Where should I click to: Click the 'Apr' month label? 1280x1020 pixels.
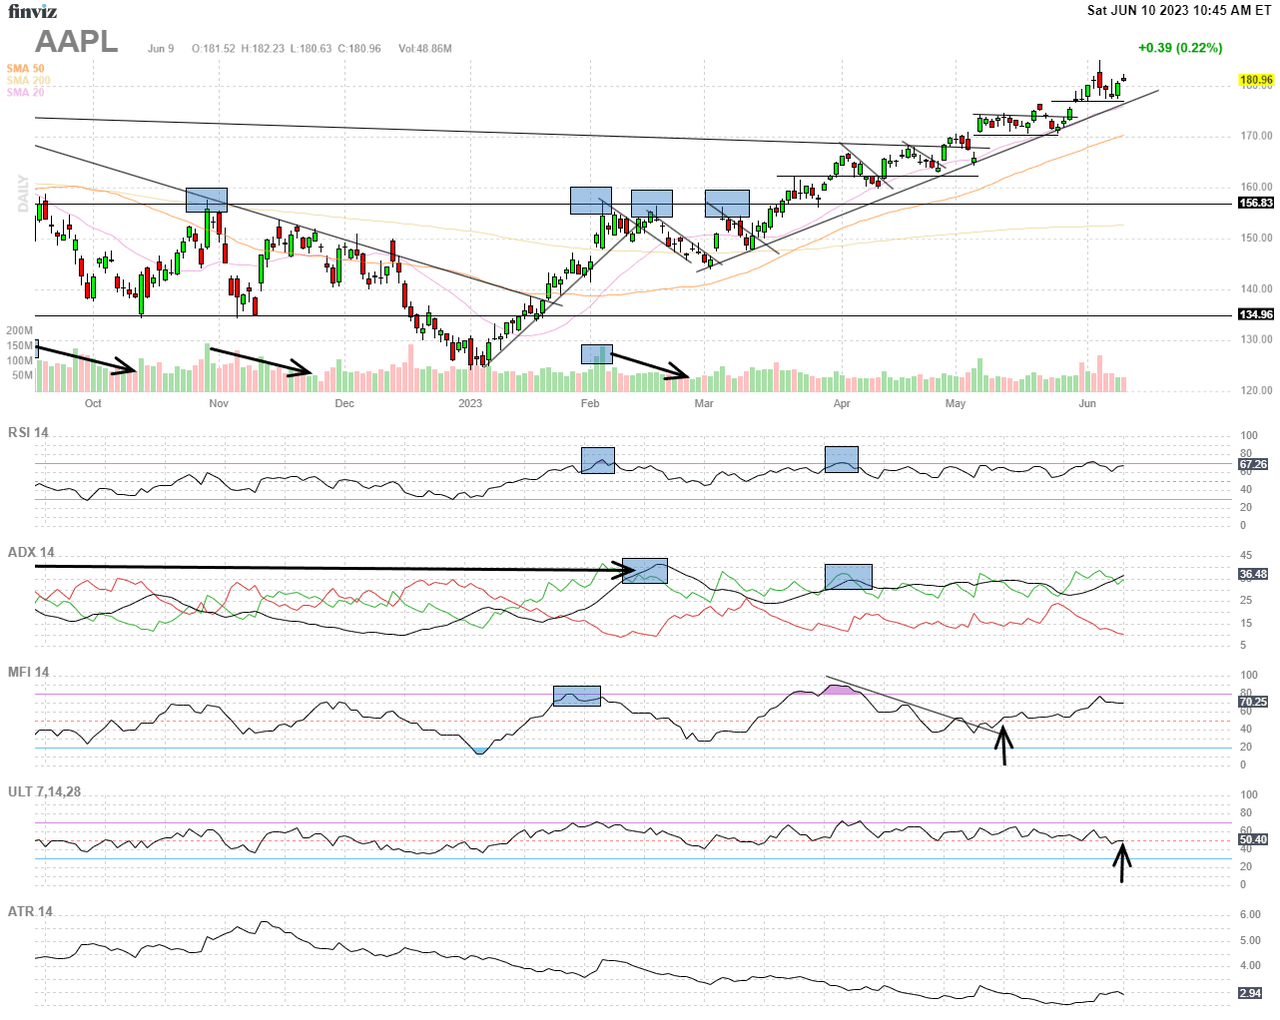pos(842,404)
